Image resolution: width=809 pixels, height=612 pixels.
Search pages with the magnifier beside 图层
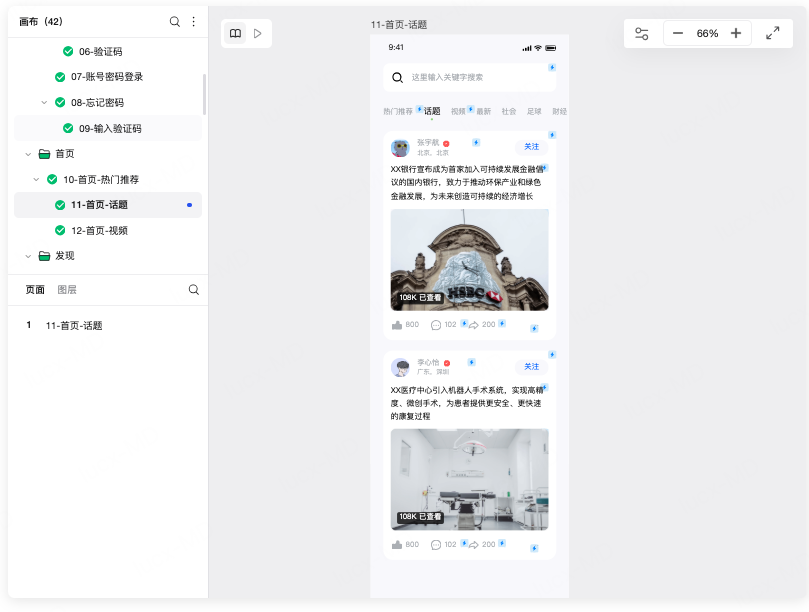193,289
